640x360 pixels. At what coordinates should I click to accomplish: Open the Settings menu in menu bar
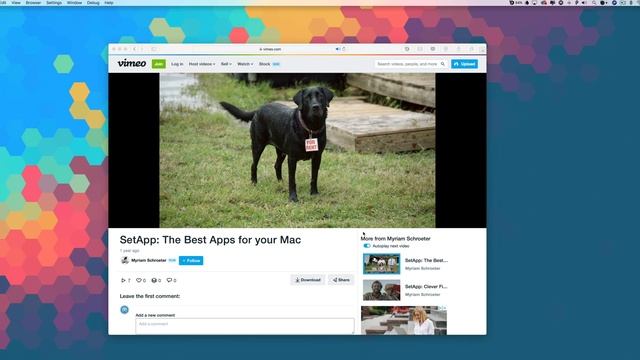tap(54, 2)
